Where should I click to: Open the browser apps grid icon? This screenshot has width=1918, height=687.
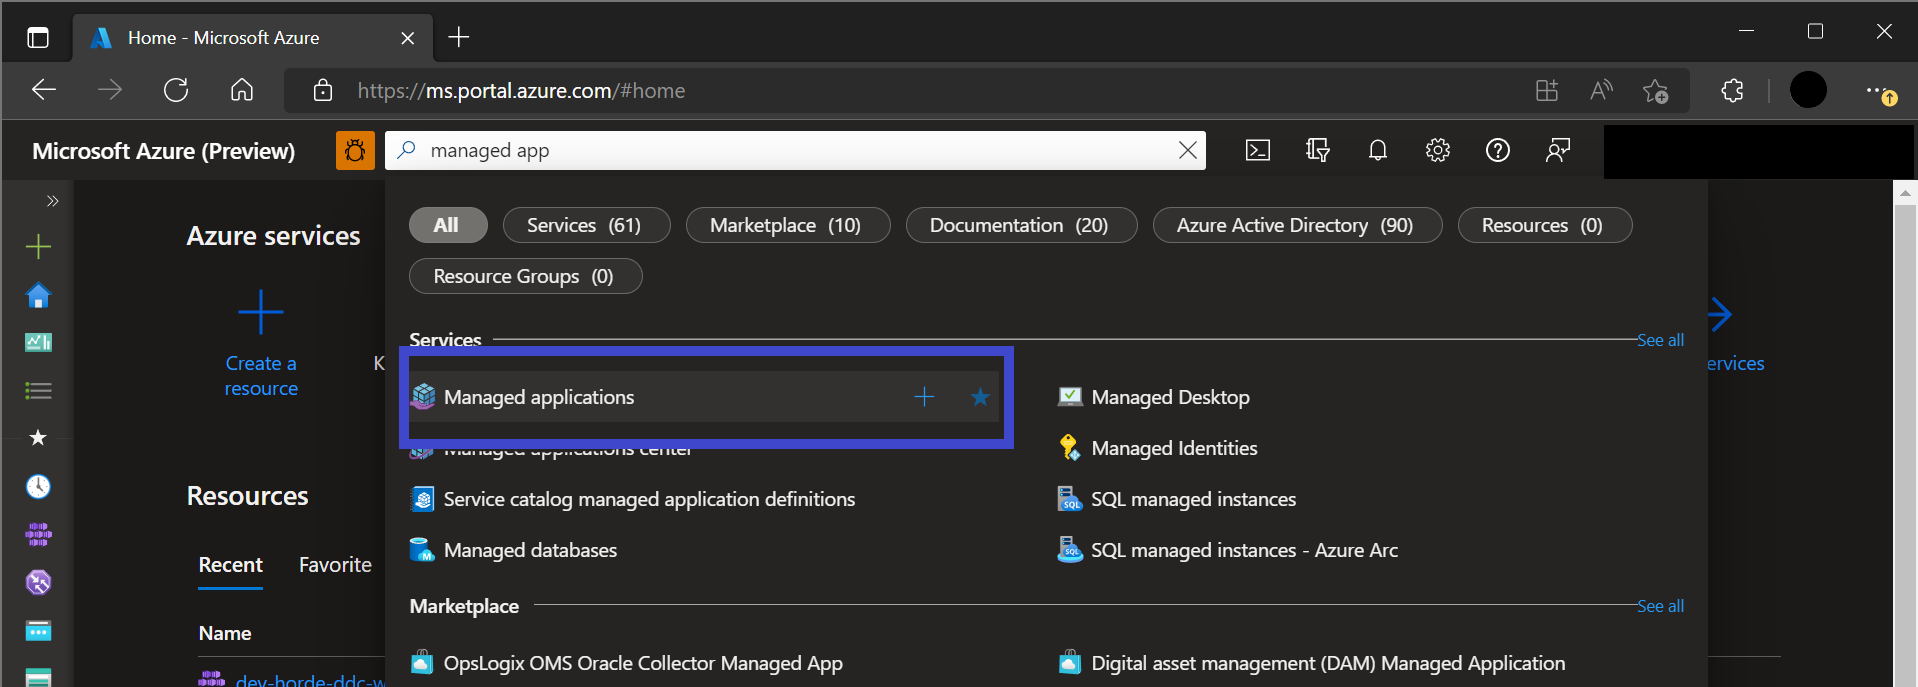[1547, 91]
